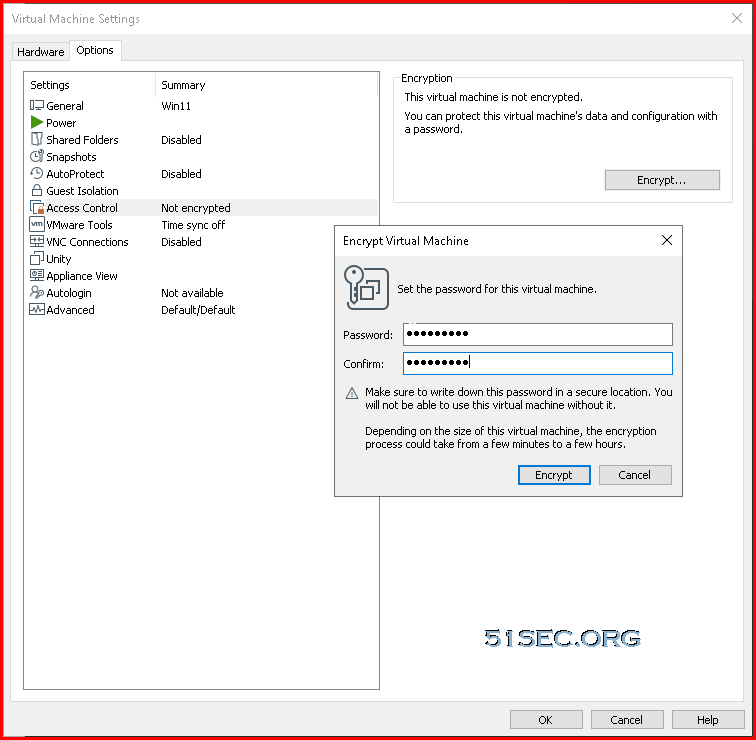The image size is (756, 740).
Task: Close the Encrypt Virtual Machine dialog
Action: 667,240
